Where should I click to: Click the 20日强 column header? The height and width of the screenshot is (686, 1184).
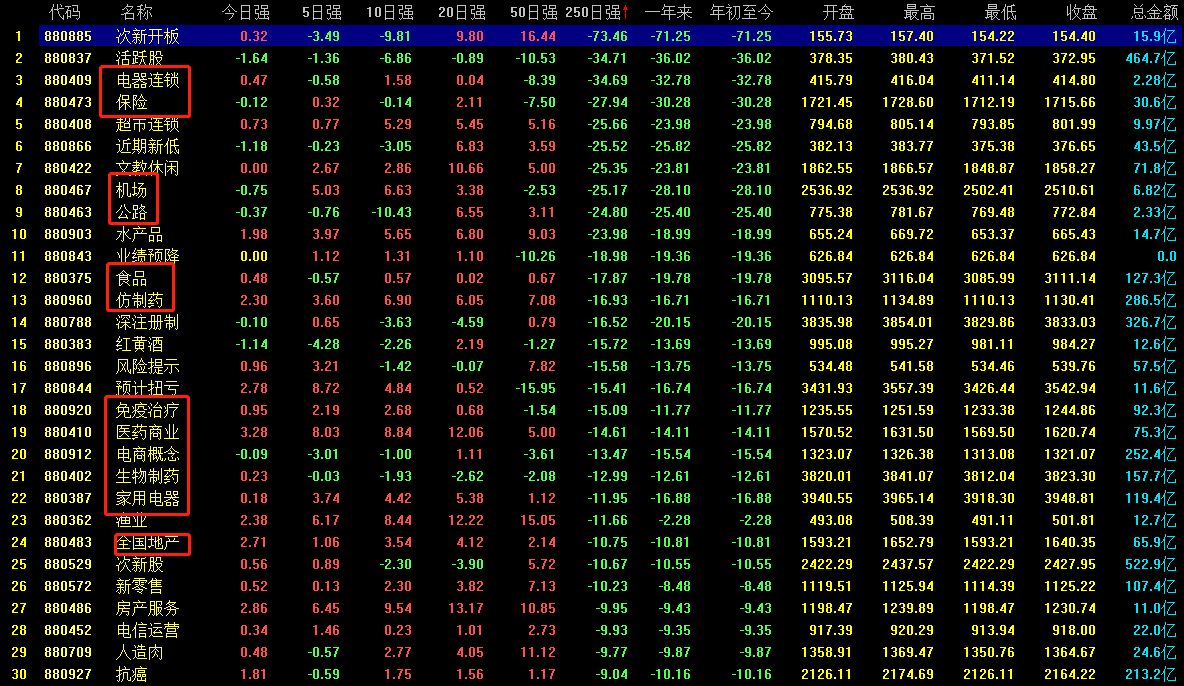(x=461, y=12)
